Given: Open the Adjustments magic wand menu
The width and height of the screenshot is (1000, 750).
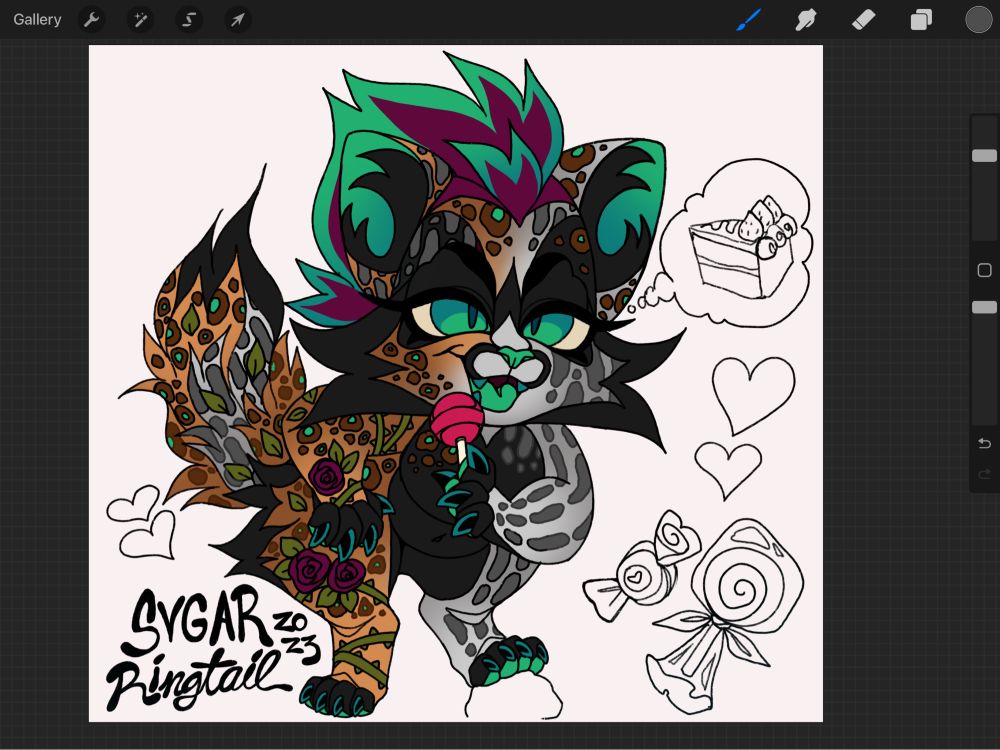Looking at the screenshot, I should pyautogui.click(x=140, y=20).
